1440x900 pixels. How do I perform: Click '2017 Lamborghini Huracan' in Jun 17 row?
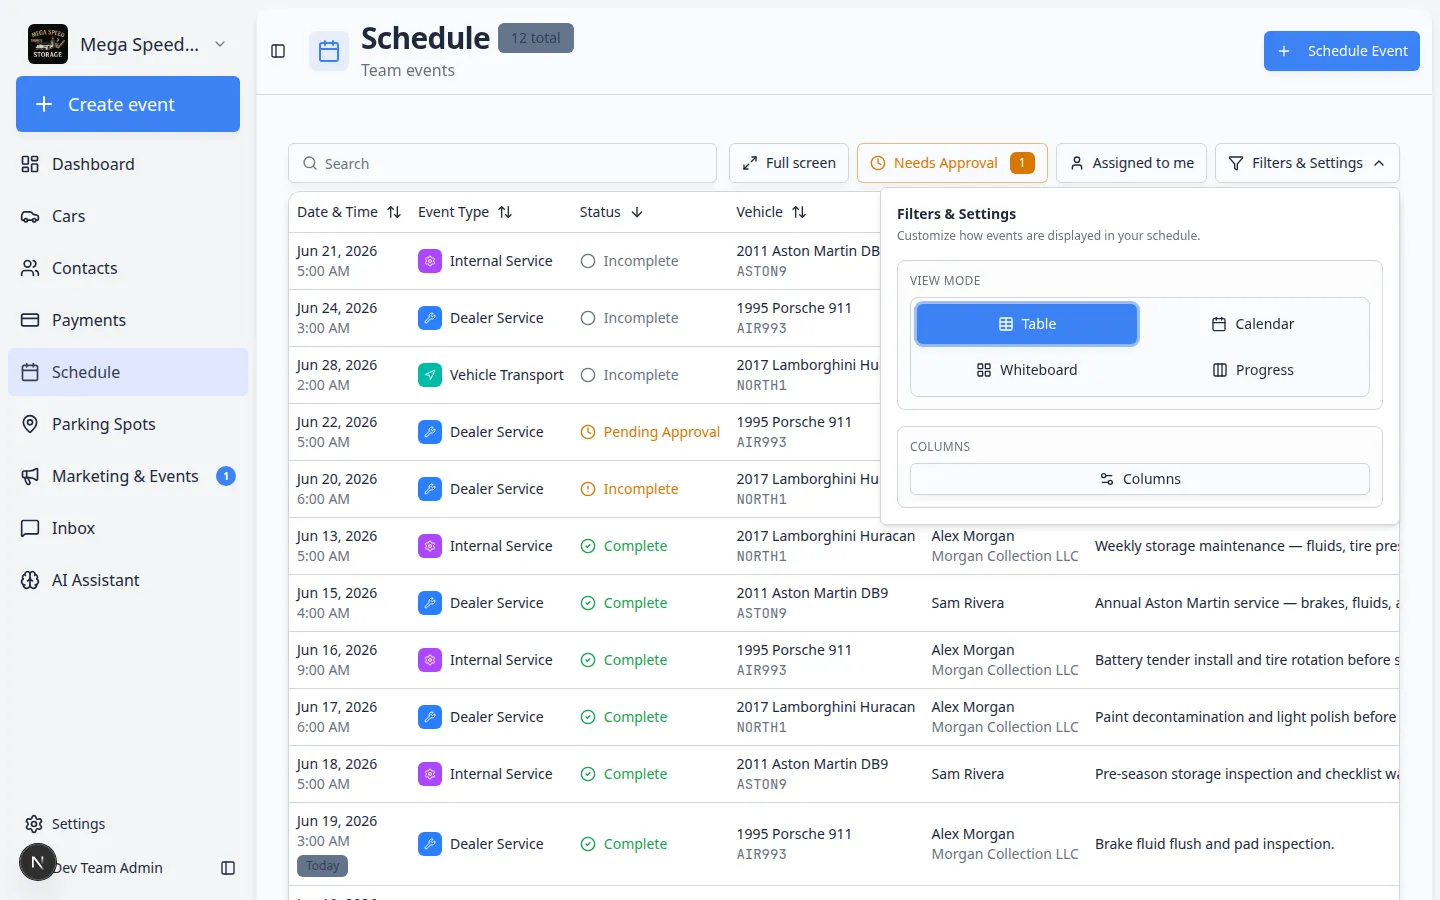click(825, 707)
